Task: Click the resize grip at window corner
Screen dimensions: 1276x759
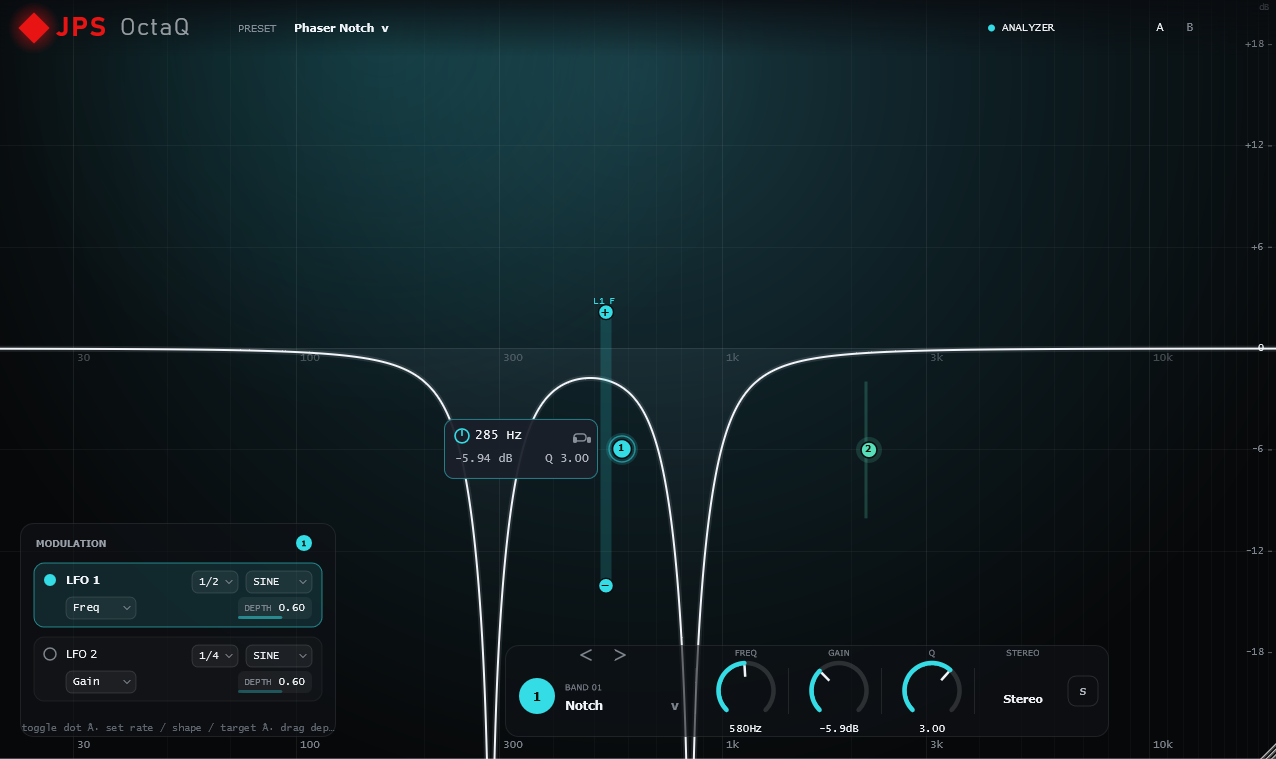Action: 1267,750
